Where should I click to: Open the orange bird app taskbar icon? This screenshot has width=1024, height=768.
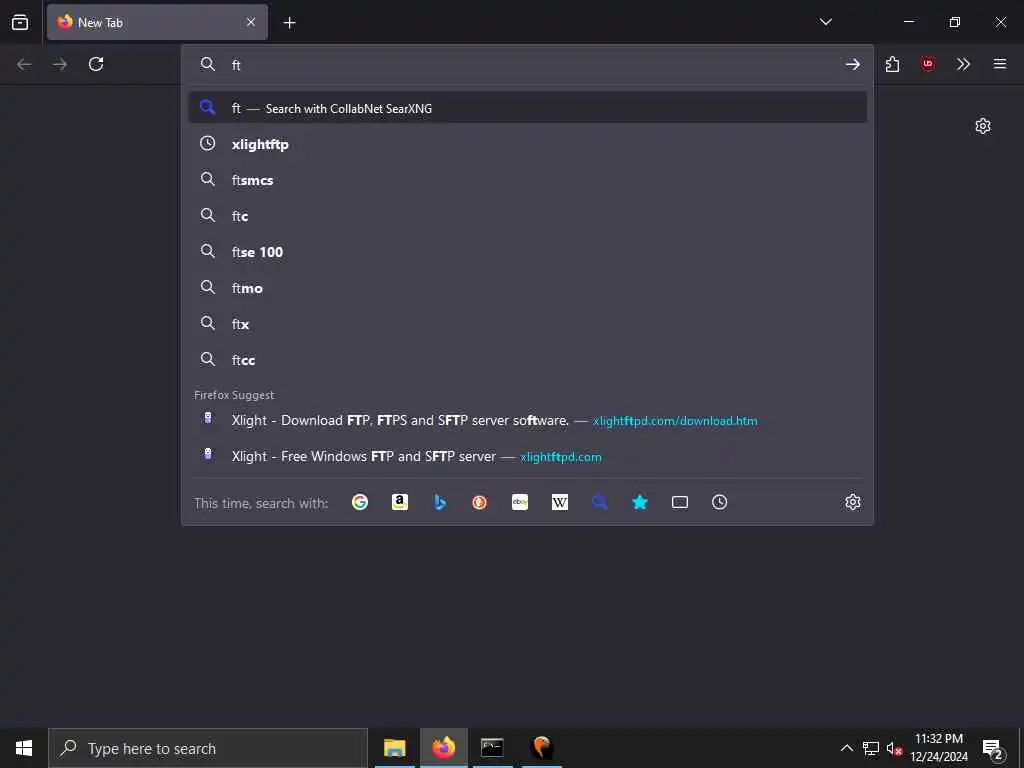[541, 748]
